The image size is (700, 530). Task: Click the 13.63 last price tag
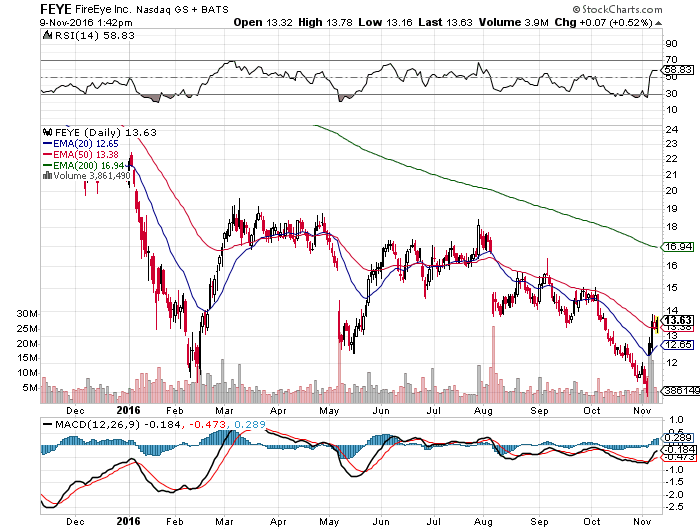pyautogui.click(x=677, y=320)
